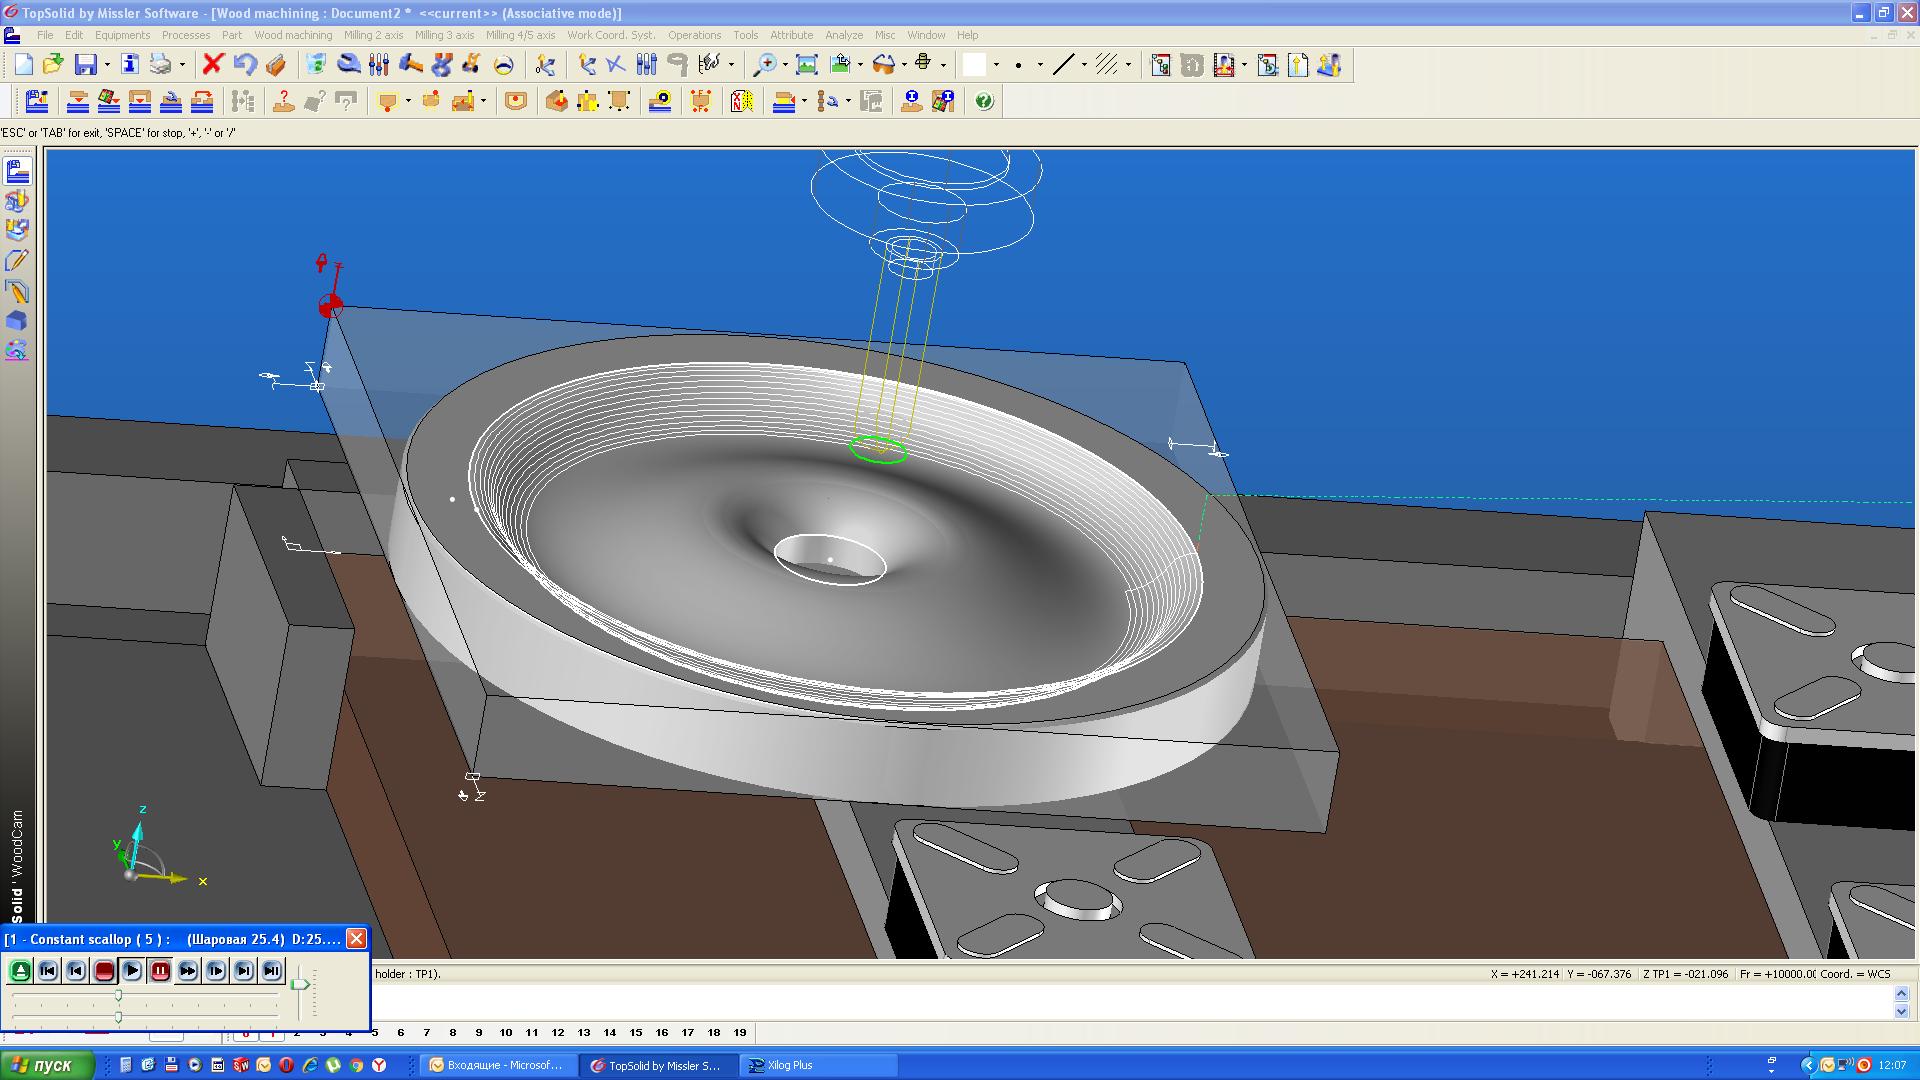The width and height of the screenshot is (1920, 1080).
Task: Select layer number 10 in the bar
Action: tap(505, 1032)
